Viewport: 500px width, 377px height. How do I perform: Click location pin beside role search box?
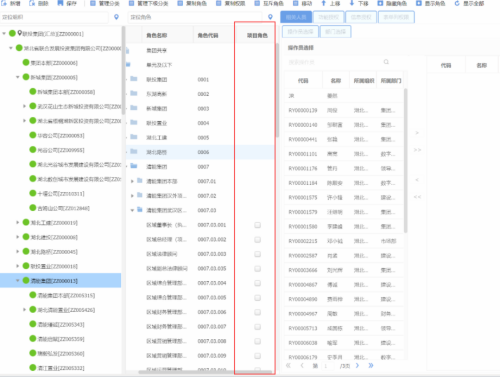(x=270, y=17)
